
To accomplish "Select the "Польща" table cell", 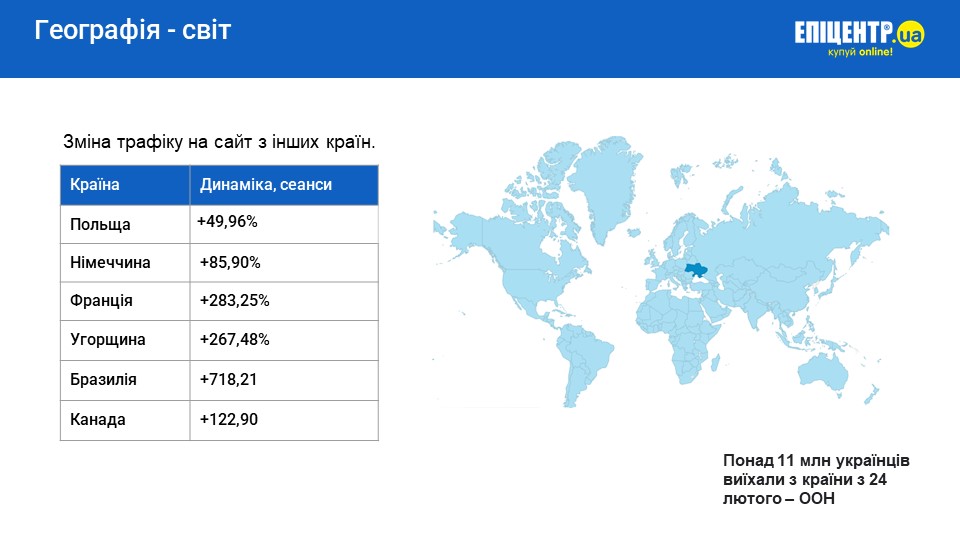I will (100, 224).
